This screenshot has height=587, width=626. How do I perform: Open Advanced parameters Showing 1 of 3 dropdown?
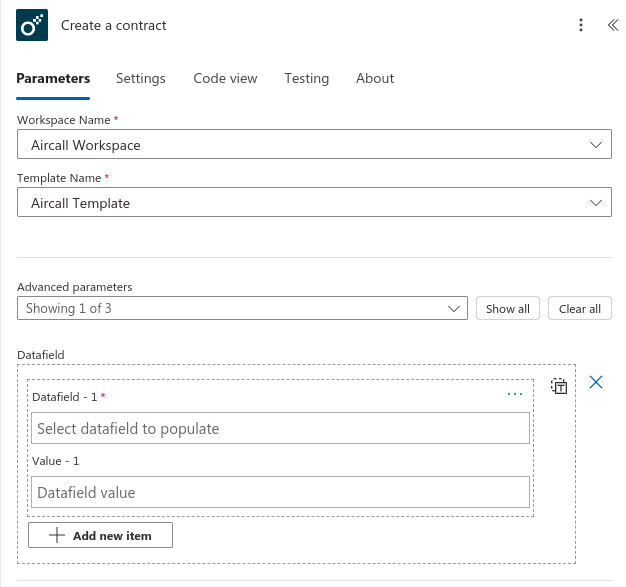coord(242,308)
